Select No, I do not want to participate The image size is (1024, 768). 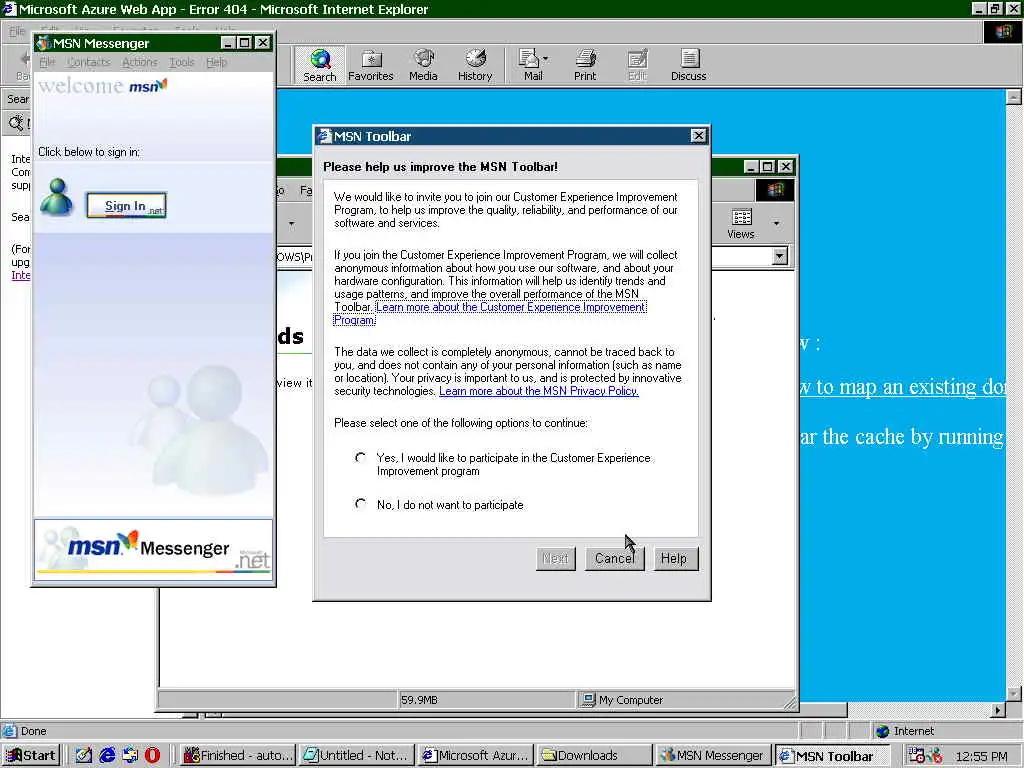360,504
